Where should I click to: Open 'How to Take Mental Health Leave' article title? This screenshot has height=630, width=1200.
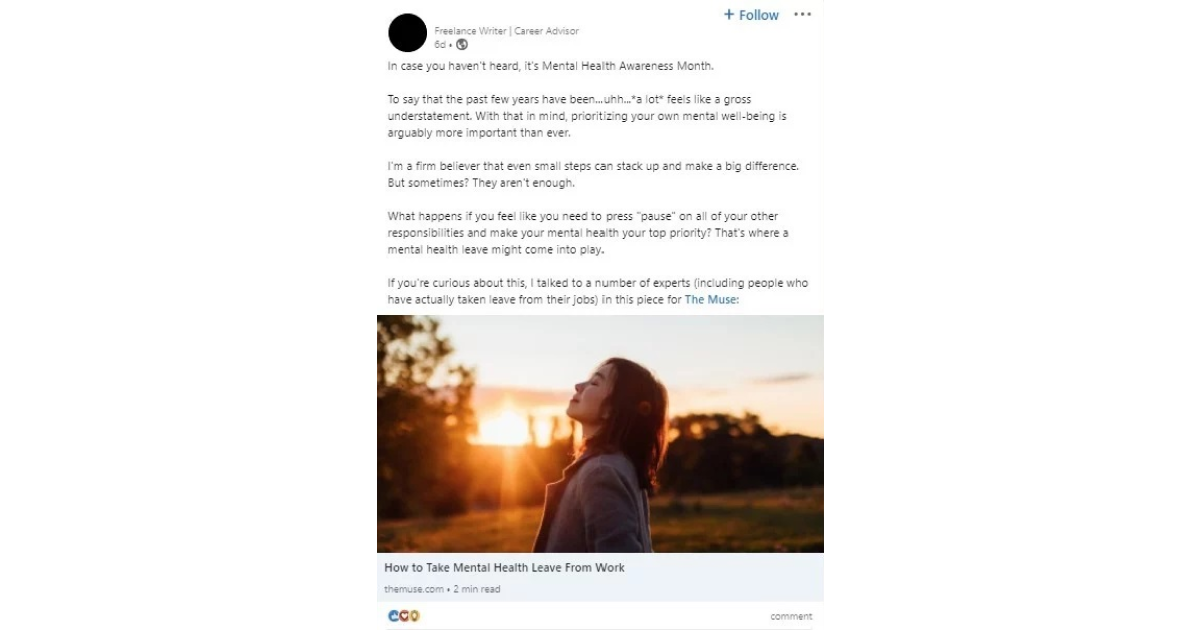point(504,568)
